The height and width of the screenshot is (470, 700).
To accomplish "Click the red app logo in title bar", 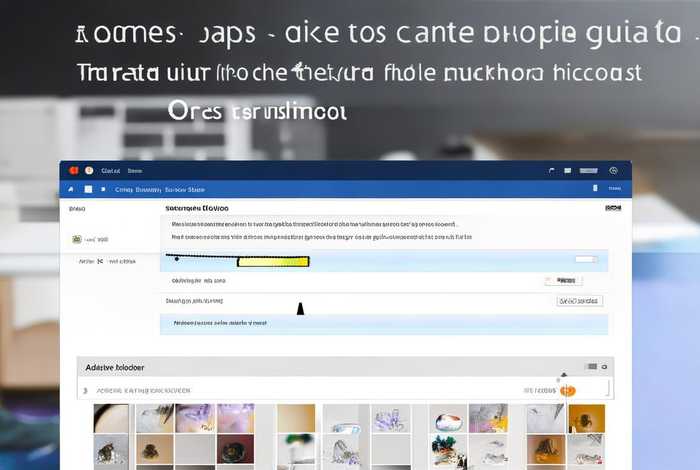I will pos(73,171).
